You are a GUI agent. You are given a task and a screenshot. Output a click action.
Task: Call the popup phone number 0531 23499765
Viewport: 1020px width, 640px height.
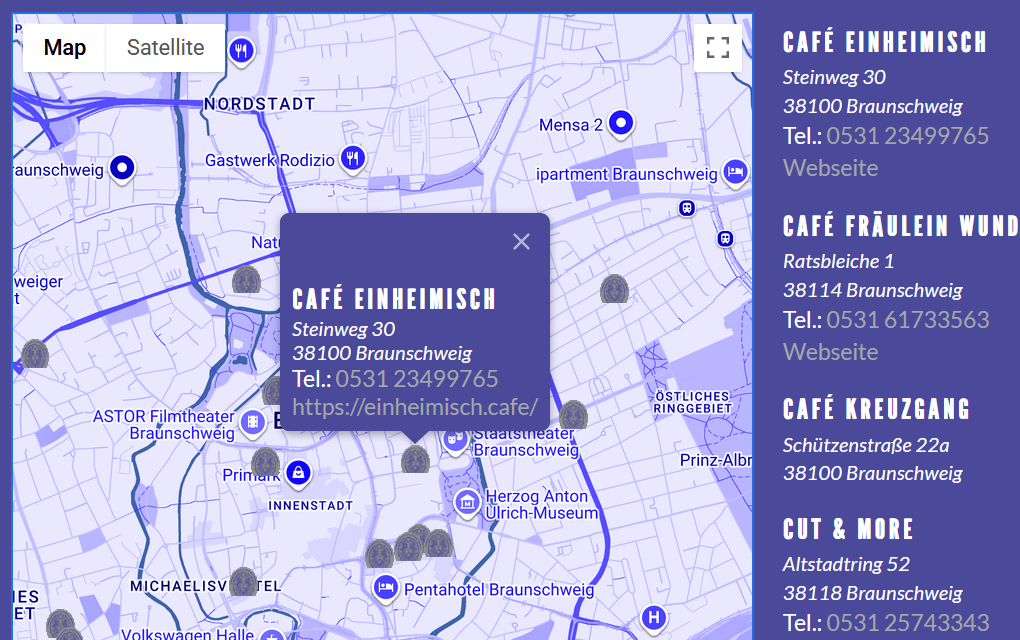click(417, 379)
